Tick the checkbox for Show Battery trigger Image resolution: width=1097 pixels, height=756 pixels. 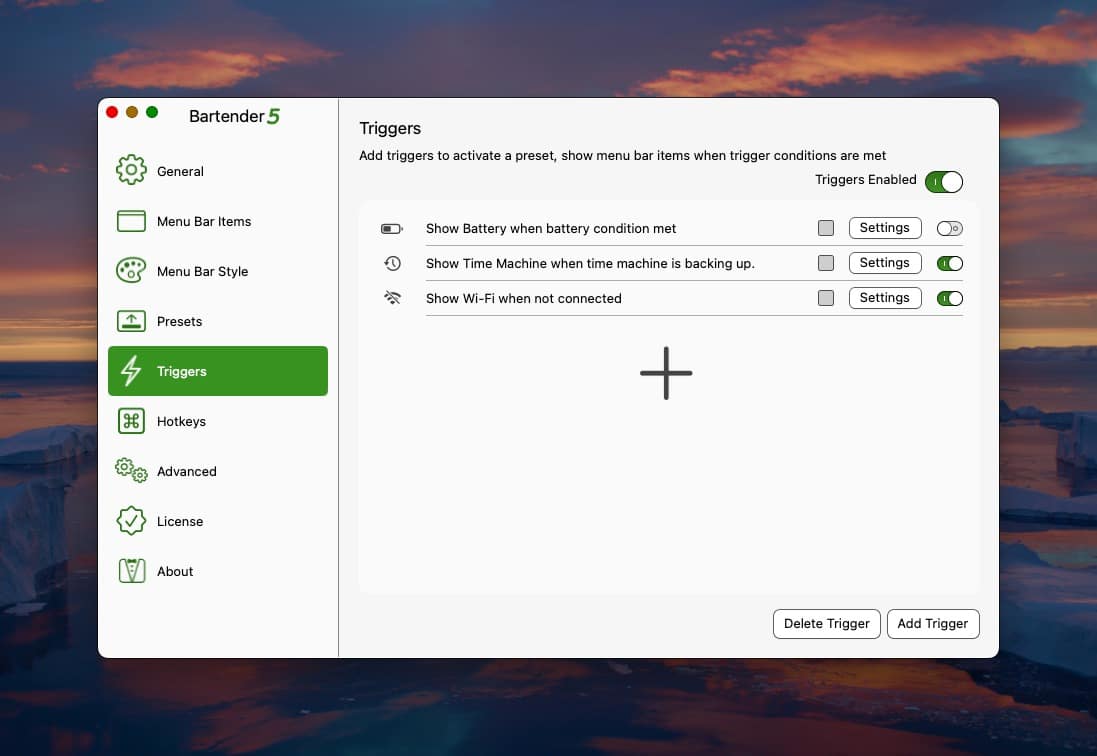point(825,229)
